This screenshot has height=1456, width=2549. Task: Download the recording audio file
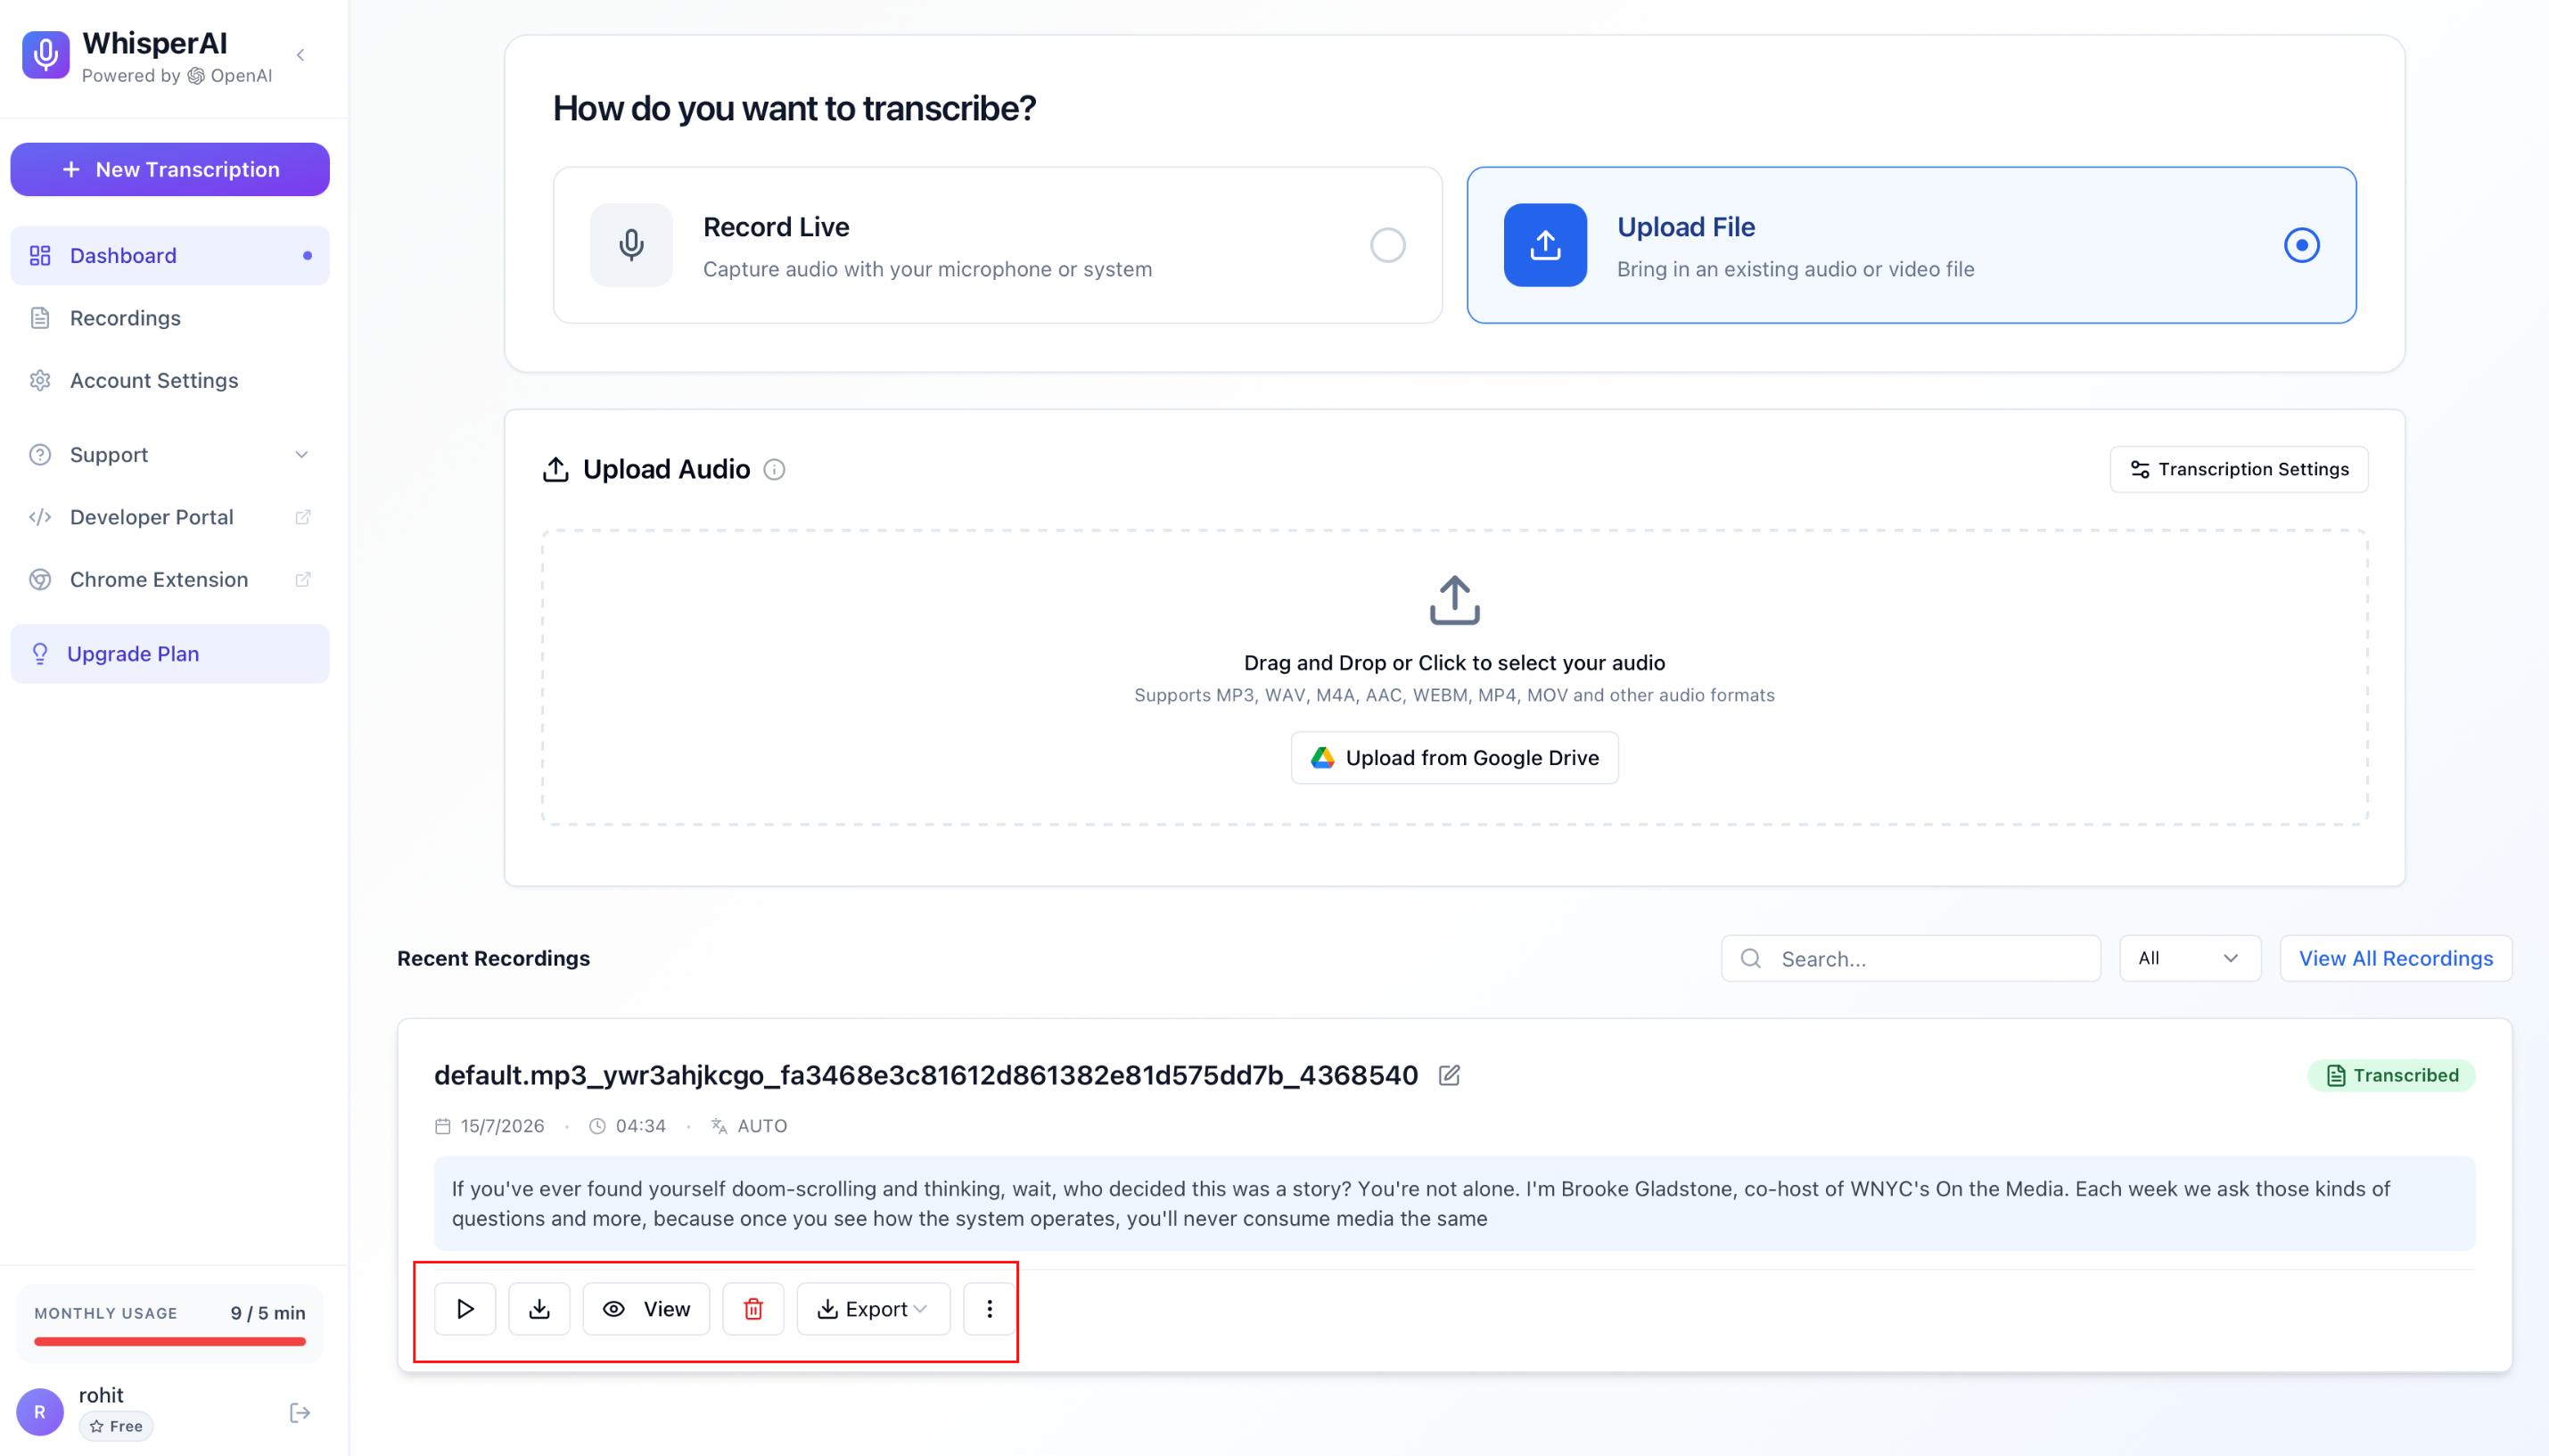(539, 1309)
